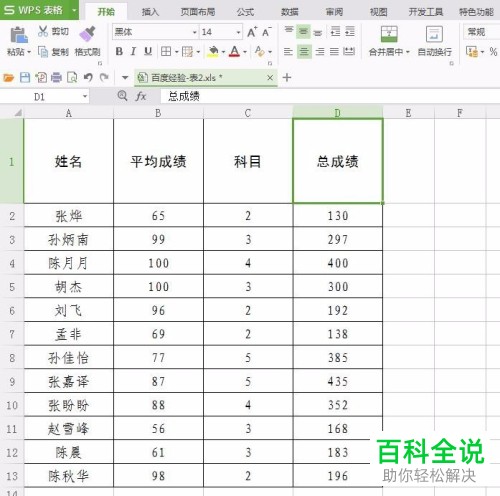Click the Merge and Center icon
The image size is (500, 496).
click(389, 34)
